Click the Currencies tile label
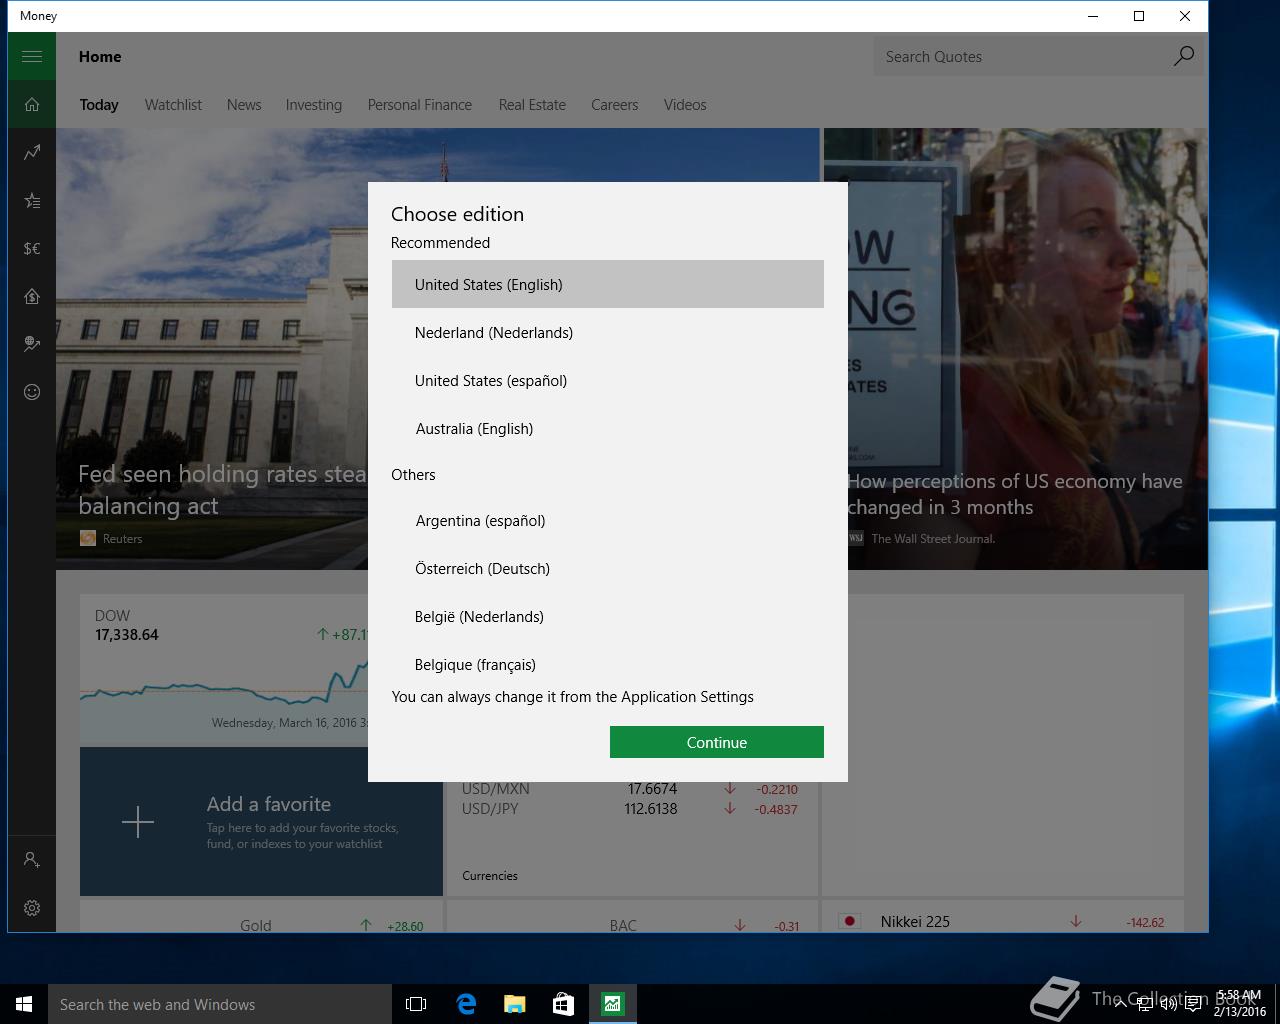 pos(490,876)
